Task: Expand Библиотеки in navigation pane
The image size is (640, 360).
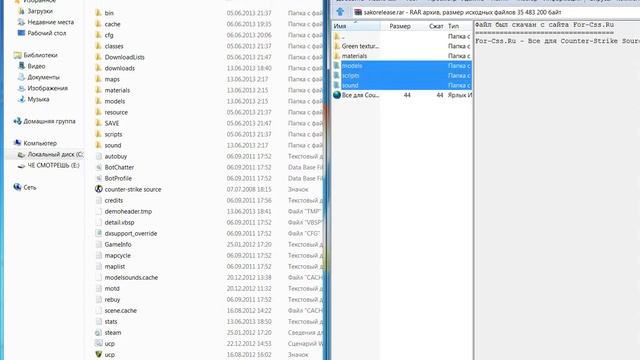Action: coord(40,55)
